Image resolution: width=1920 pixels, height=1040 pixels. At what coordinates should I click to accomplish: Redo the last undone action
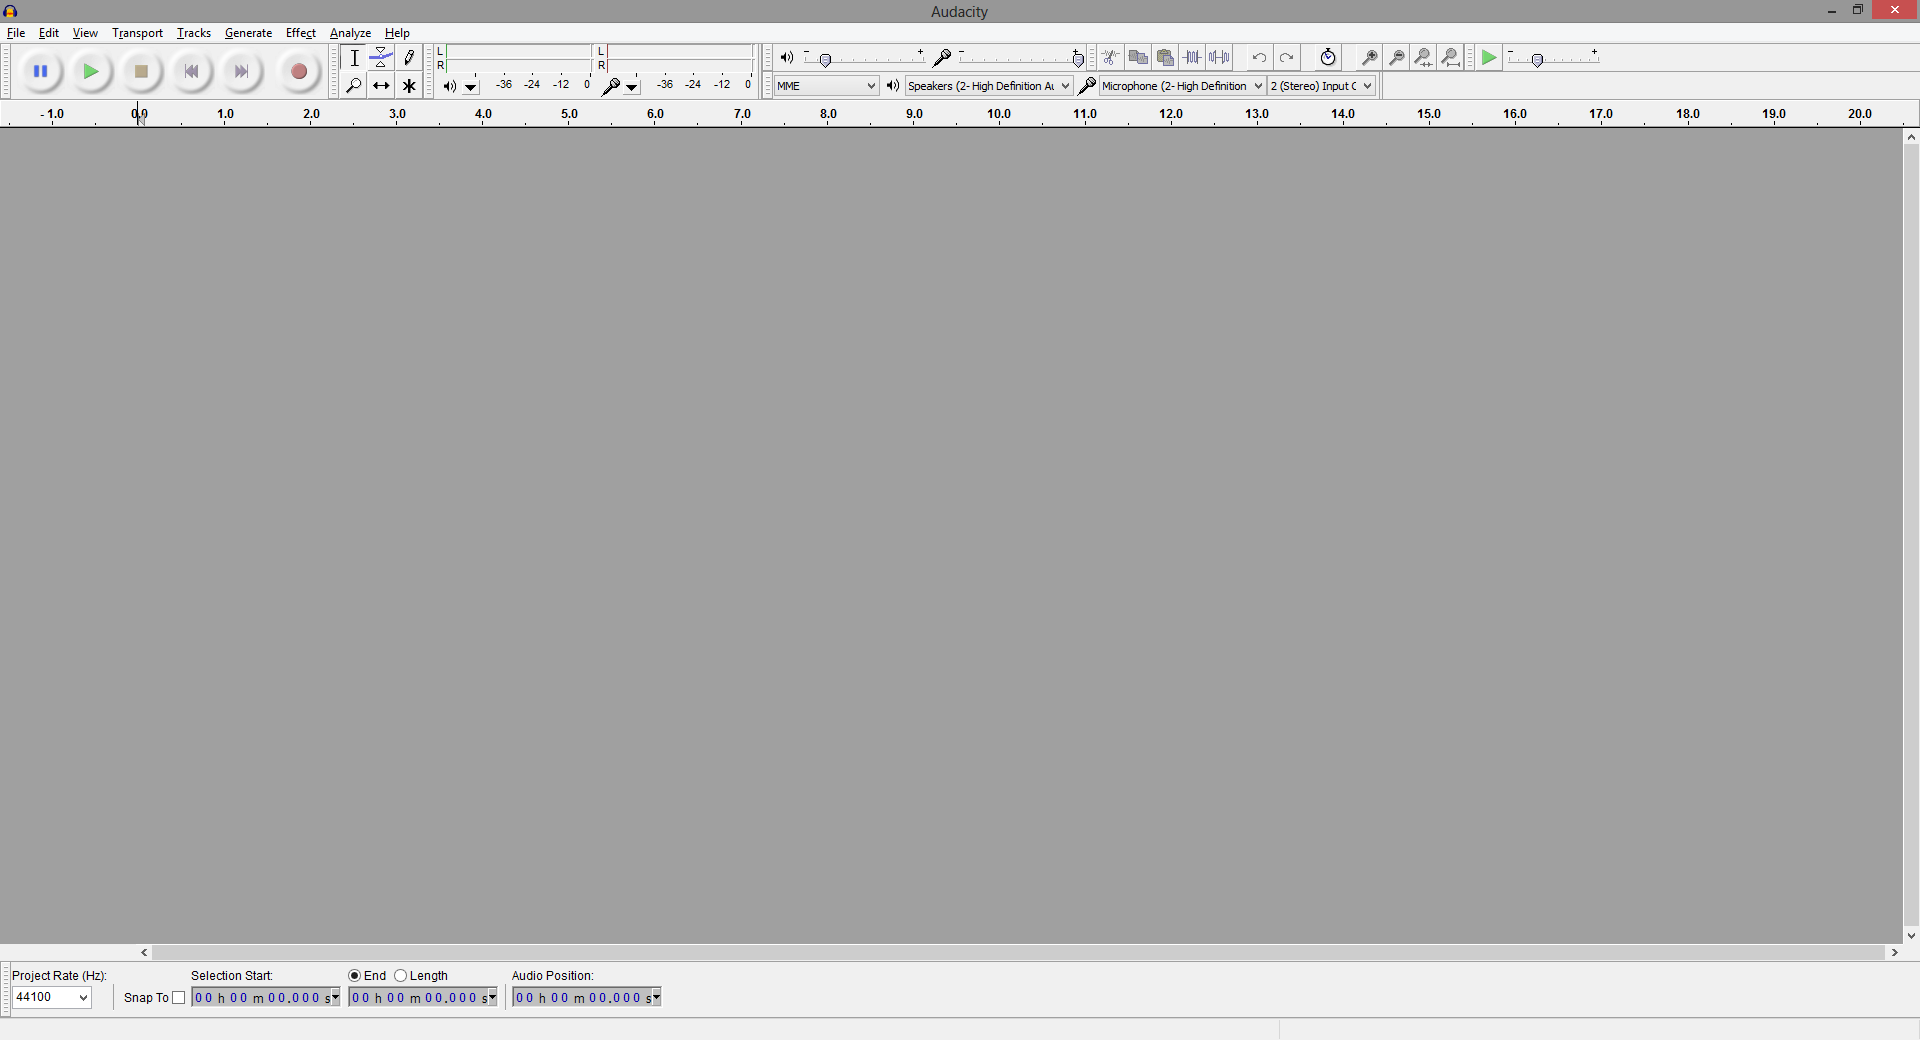click(1287, 58)
